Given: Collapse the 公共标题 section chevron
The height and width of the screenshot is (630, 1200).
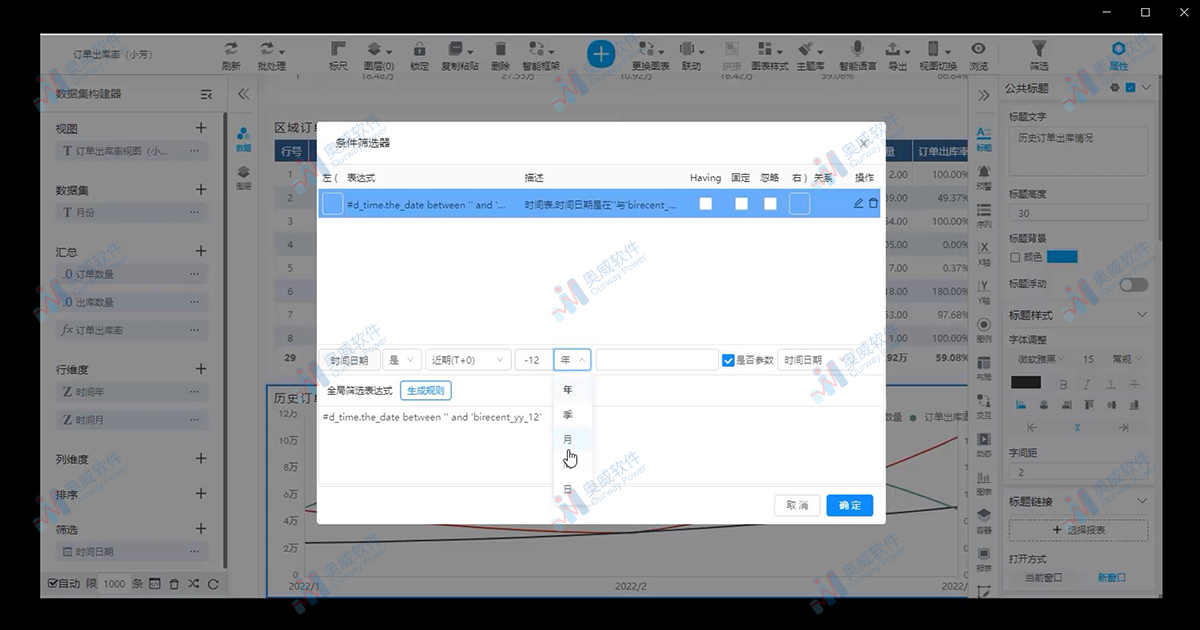Looking at the screenshot, I should pyautogui.click(x=1147, y=88).
